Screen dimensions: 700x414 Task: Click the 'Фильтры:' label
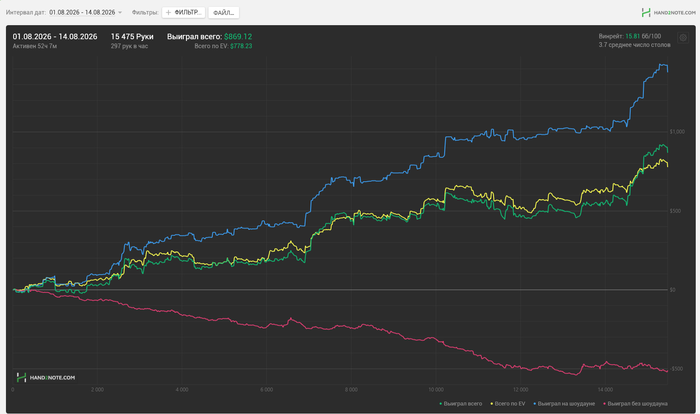(x=145, y=13)
